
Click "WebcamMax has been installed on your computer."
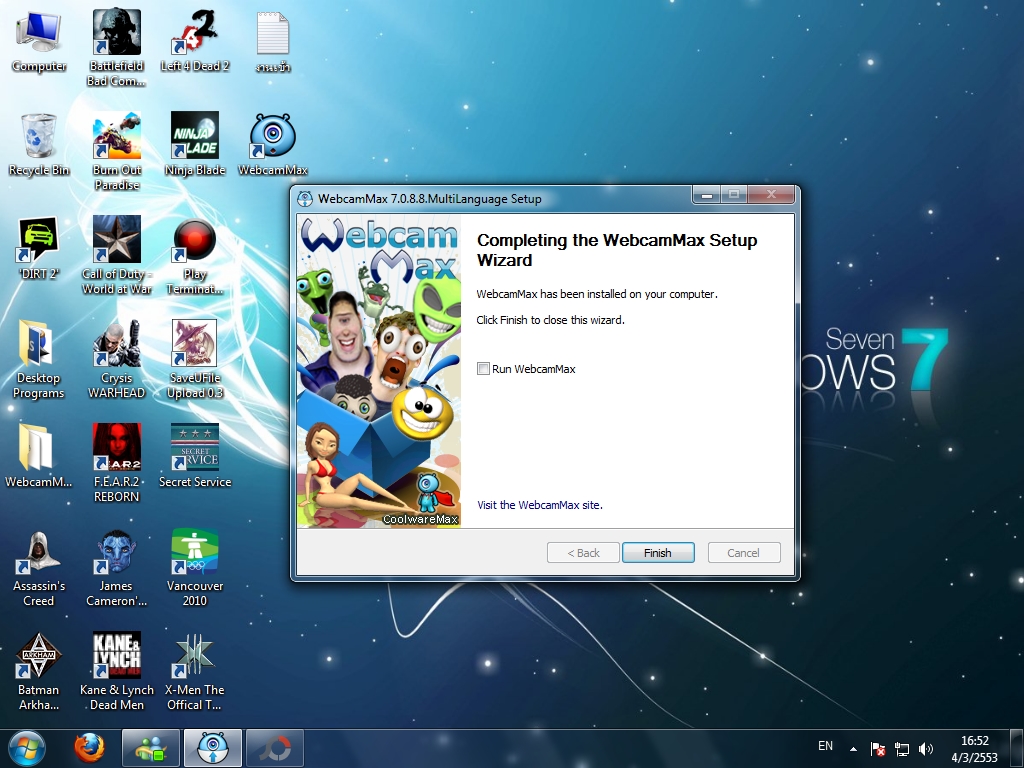tap(597, 294)
